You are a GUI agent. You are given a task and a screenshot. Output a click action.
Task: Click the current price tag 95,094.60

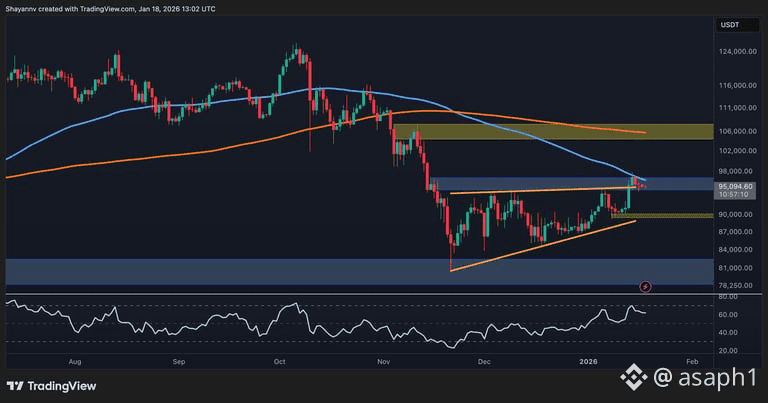click(735, 187)
